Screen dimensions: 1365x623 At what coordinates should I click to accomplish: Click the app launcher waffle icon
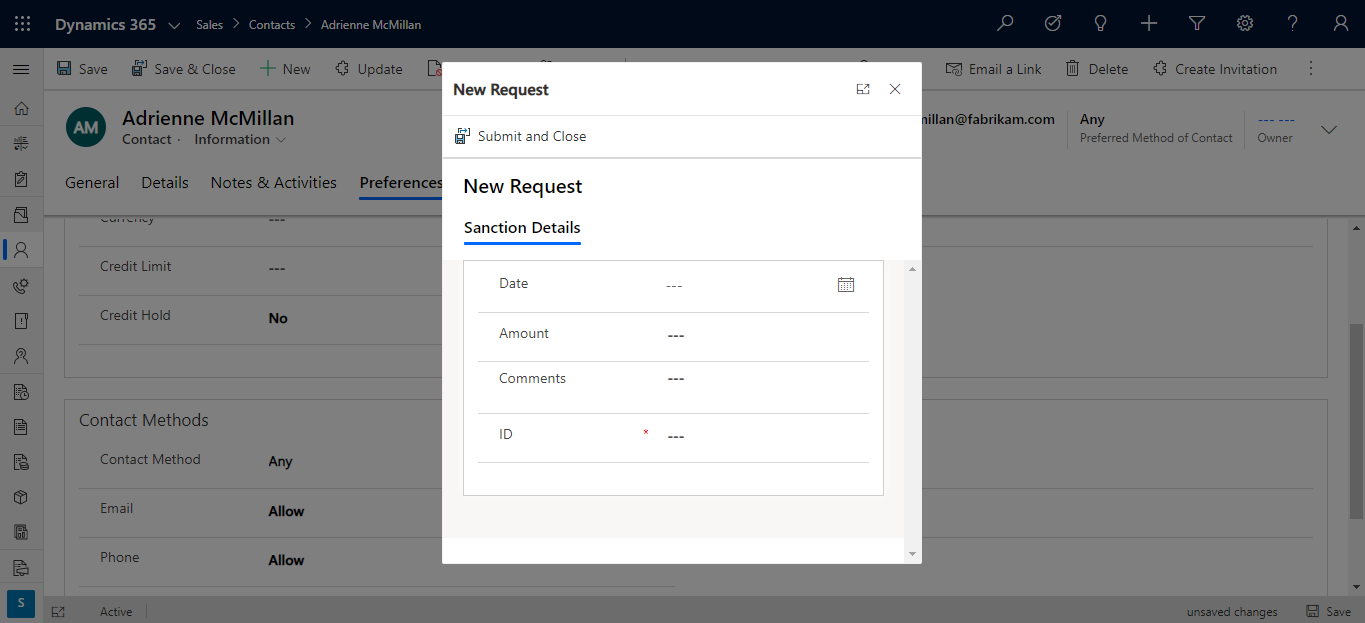pyautogui.click(x=21, y=22)
